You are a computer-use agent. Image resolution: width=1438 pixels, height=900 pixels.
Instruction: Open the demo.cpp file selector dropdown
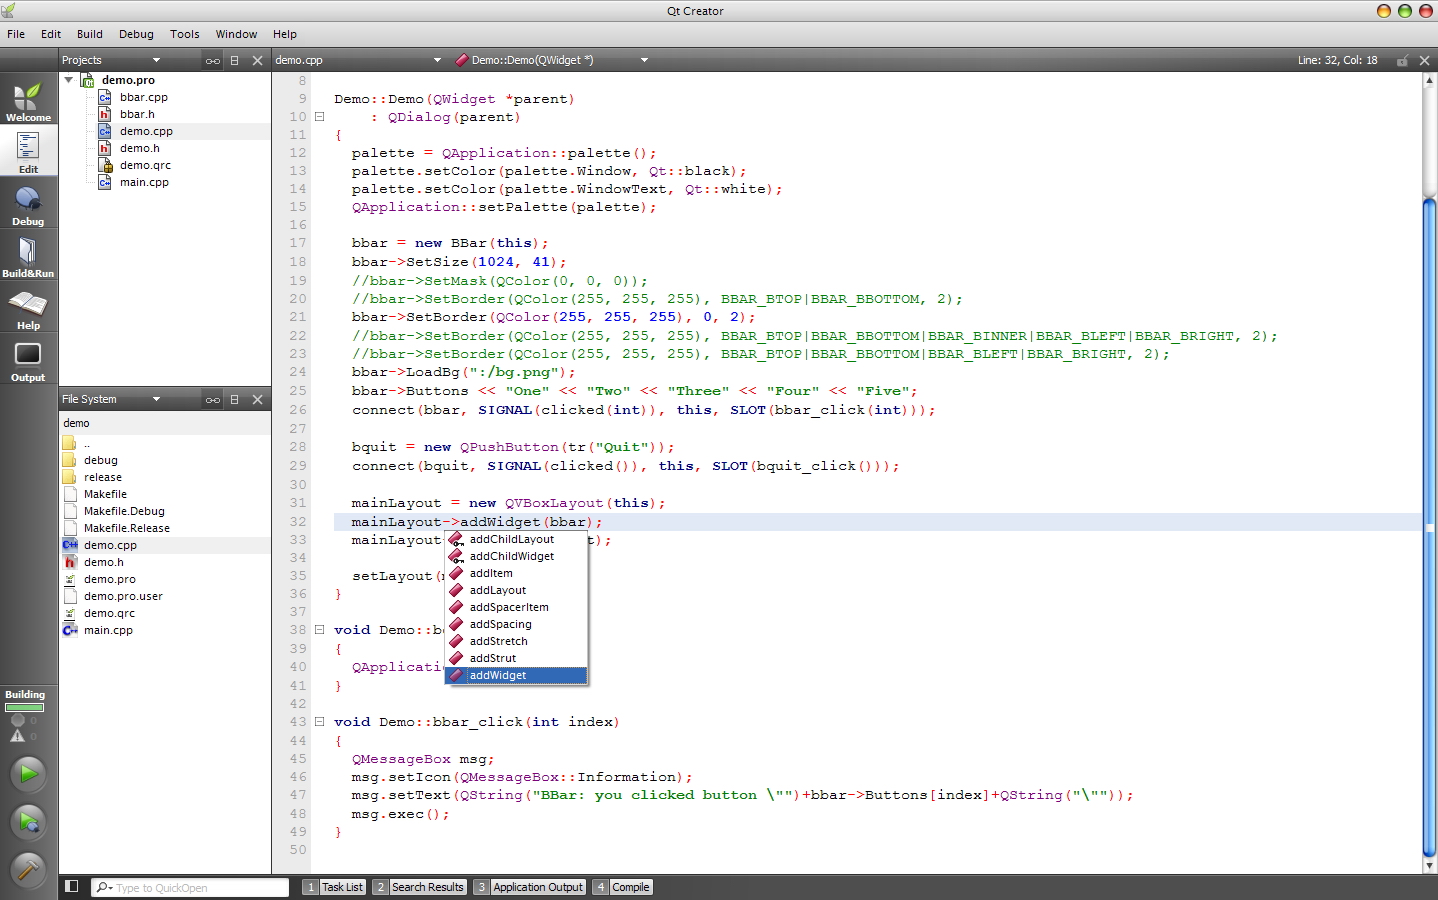coord(437,60)
